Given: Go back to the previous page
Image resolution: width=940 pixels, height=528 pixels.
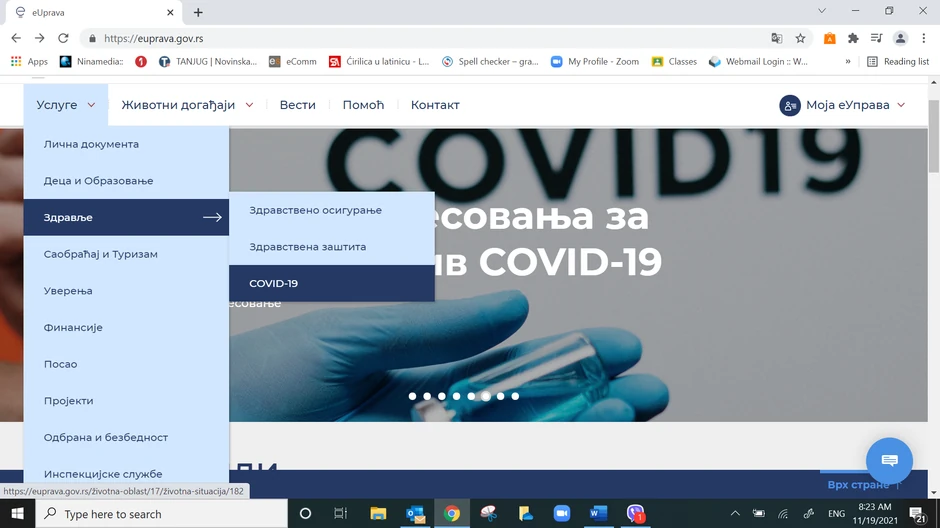Looking at the screenshot, I should 16,38.
